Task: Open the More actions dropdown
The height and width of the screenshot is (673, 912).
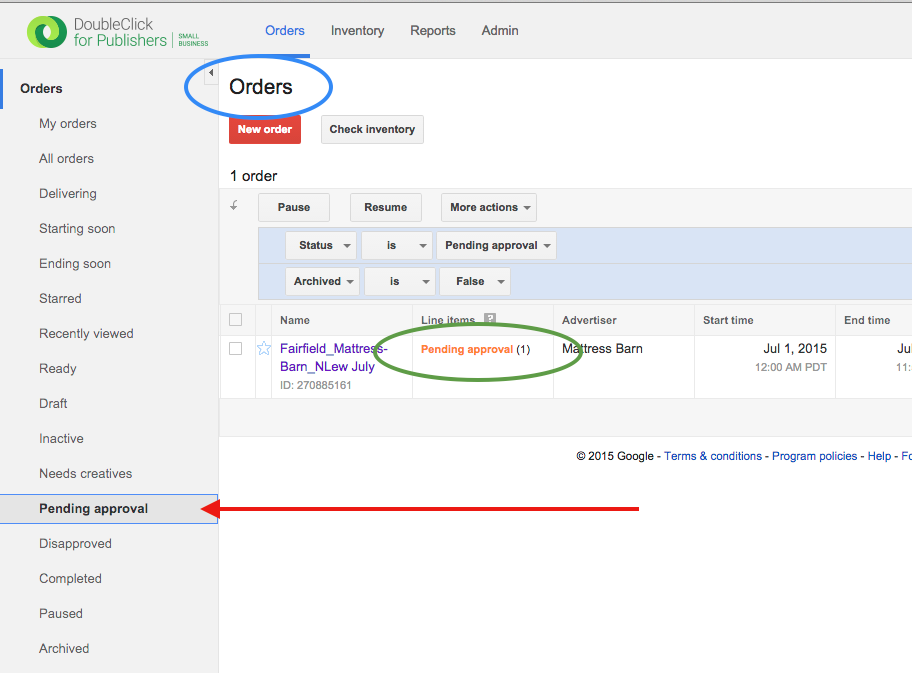Action: coord(489,207)
